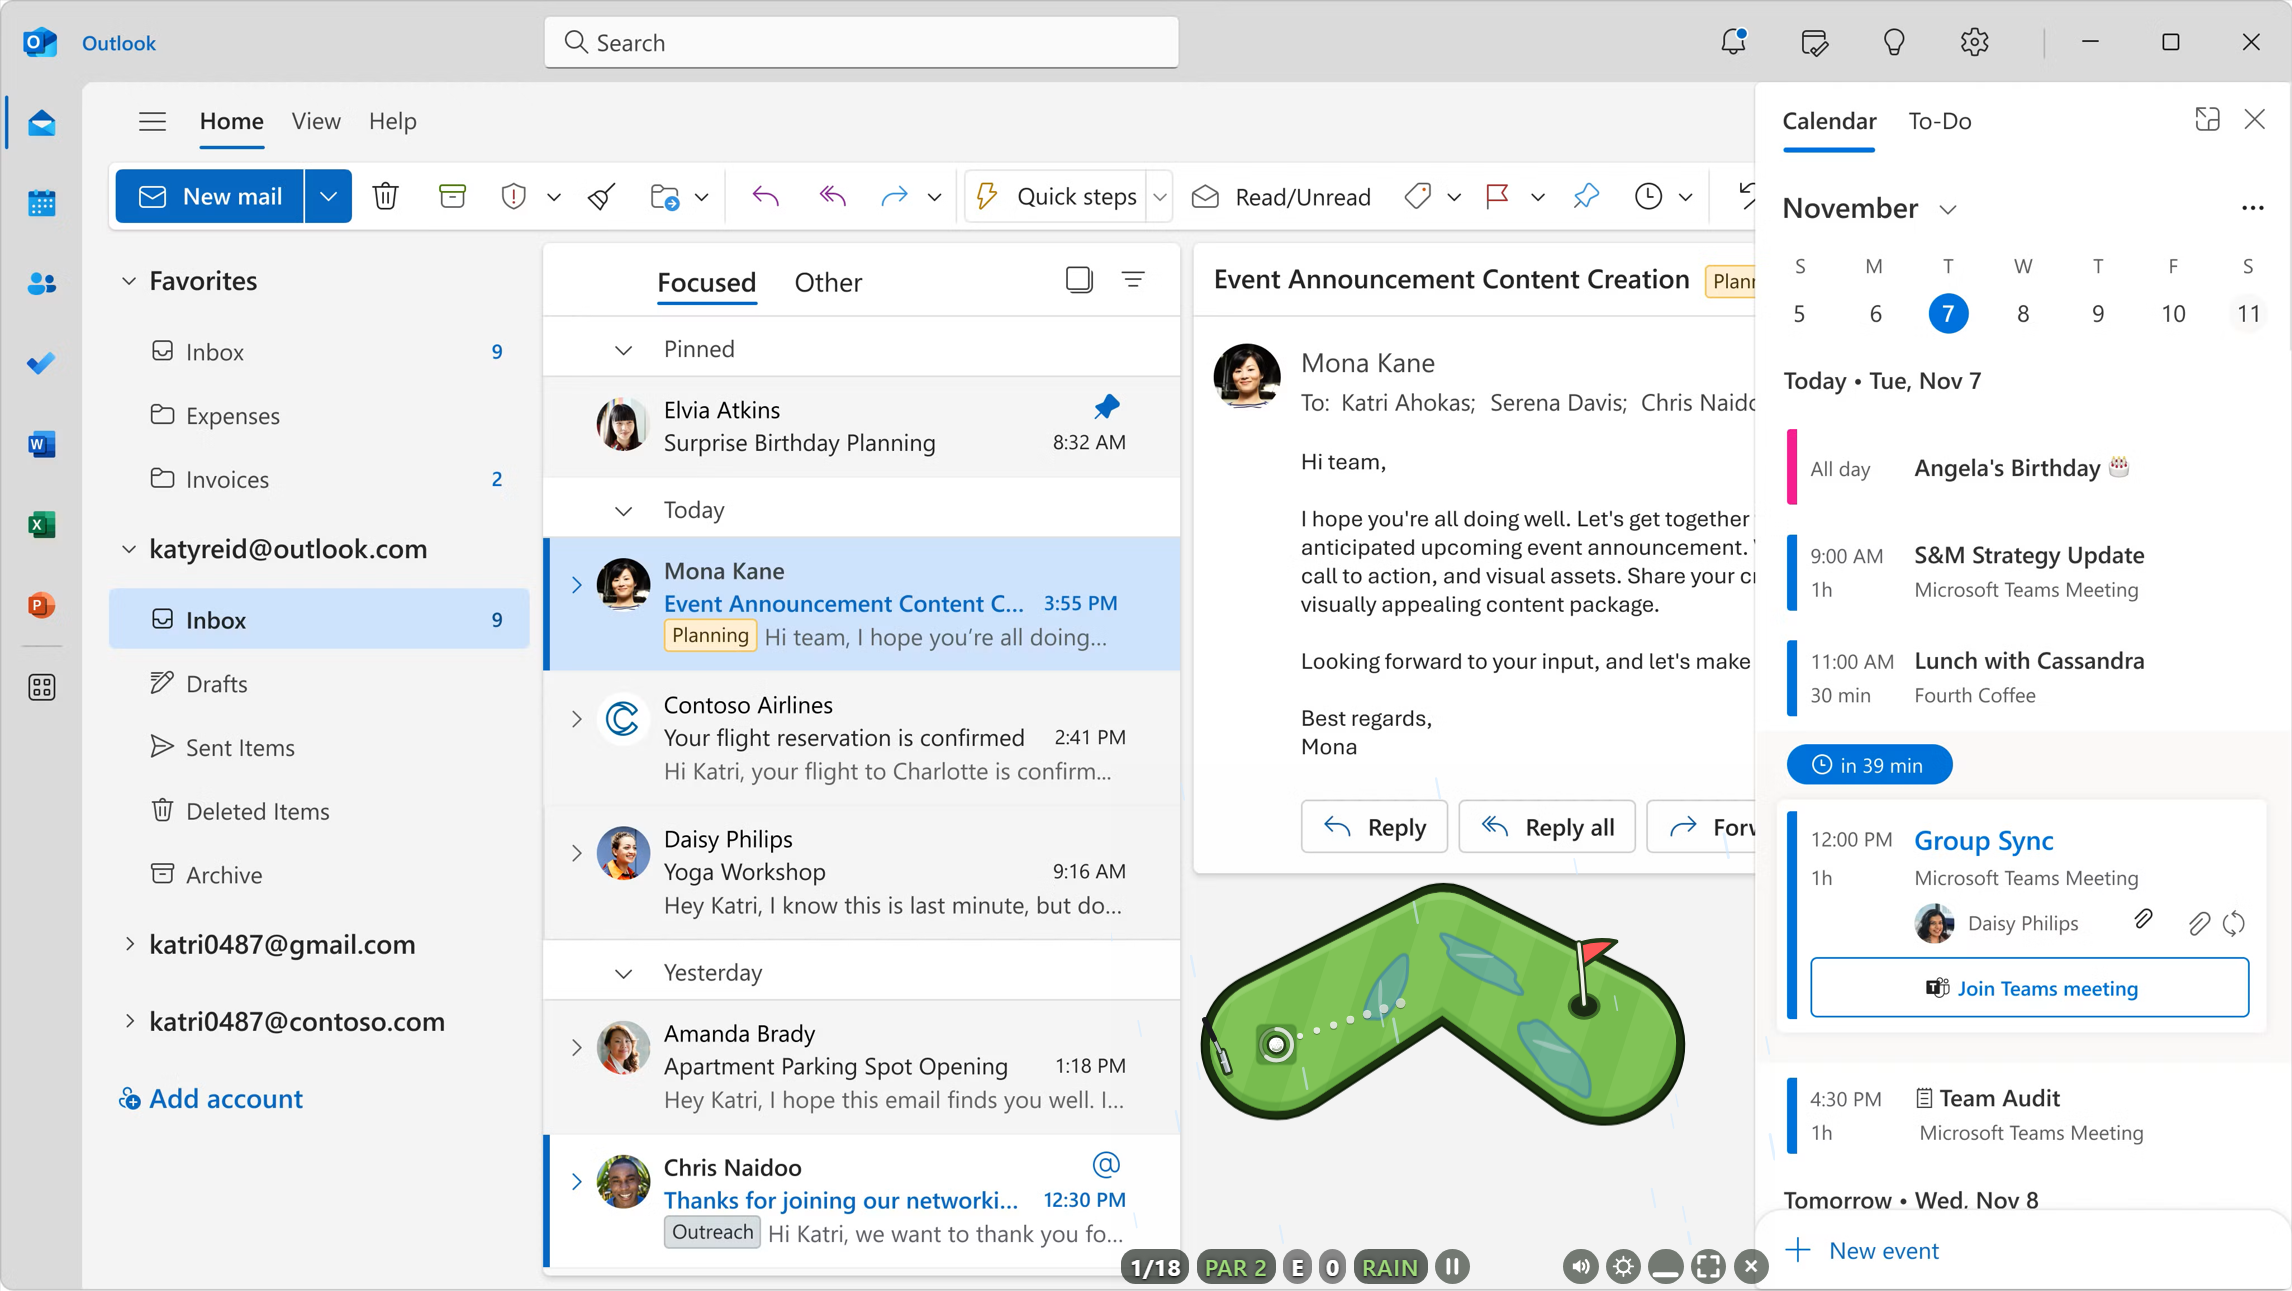Image resolution: width=2292 pixels, height=1291 pixels.
Task: Click the Add account link
Action: 211,1098
